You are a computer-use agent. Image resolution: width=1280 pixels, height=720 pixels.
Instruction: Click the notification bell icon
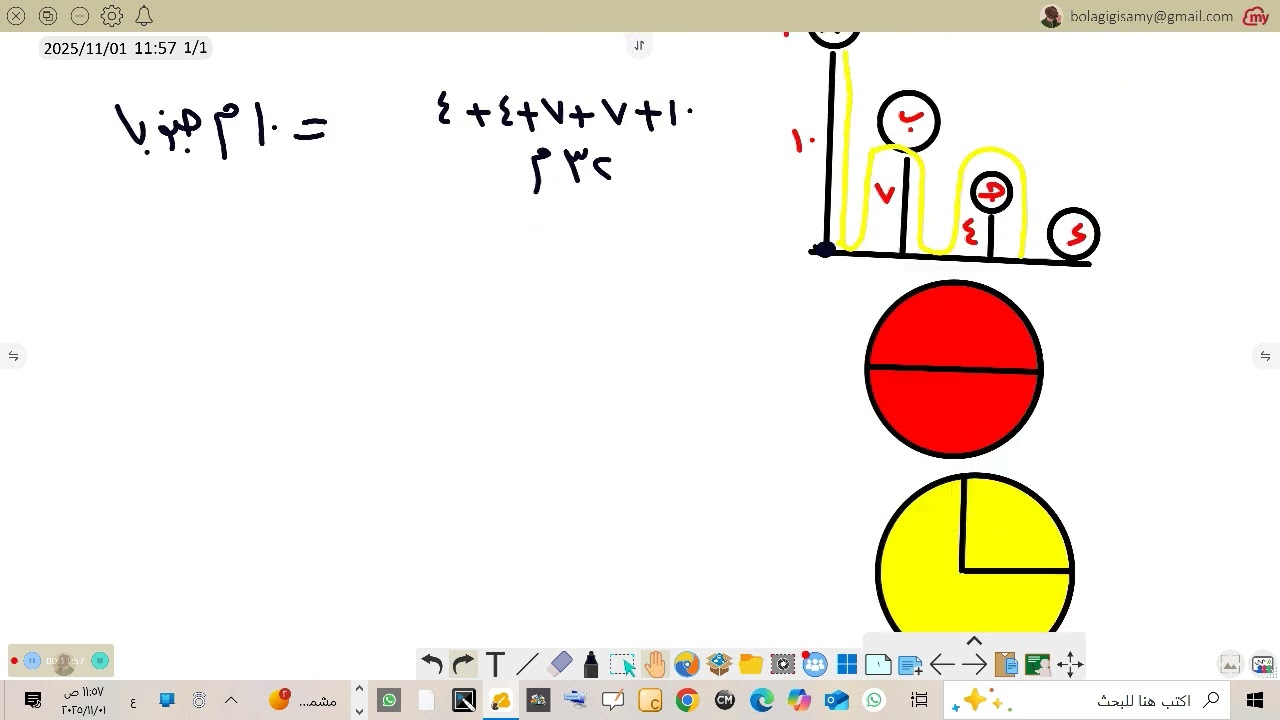click(144, 16)
